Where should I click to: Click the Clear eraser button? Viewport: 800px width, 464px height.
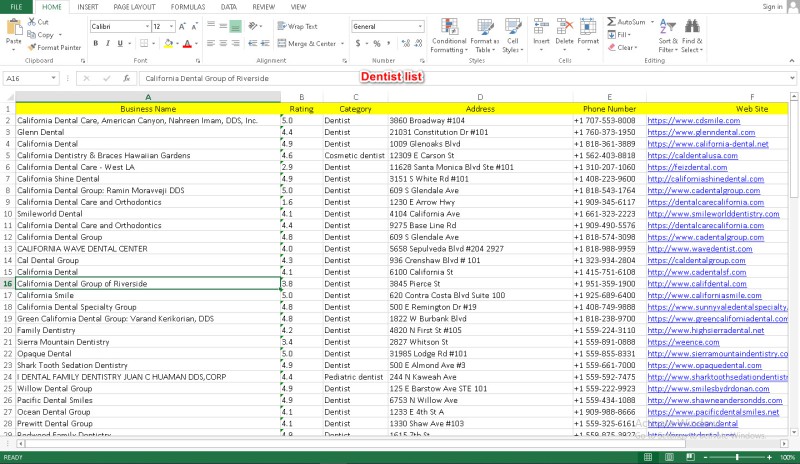621,47
